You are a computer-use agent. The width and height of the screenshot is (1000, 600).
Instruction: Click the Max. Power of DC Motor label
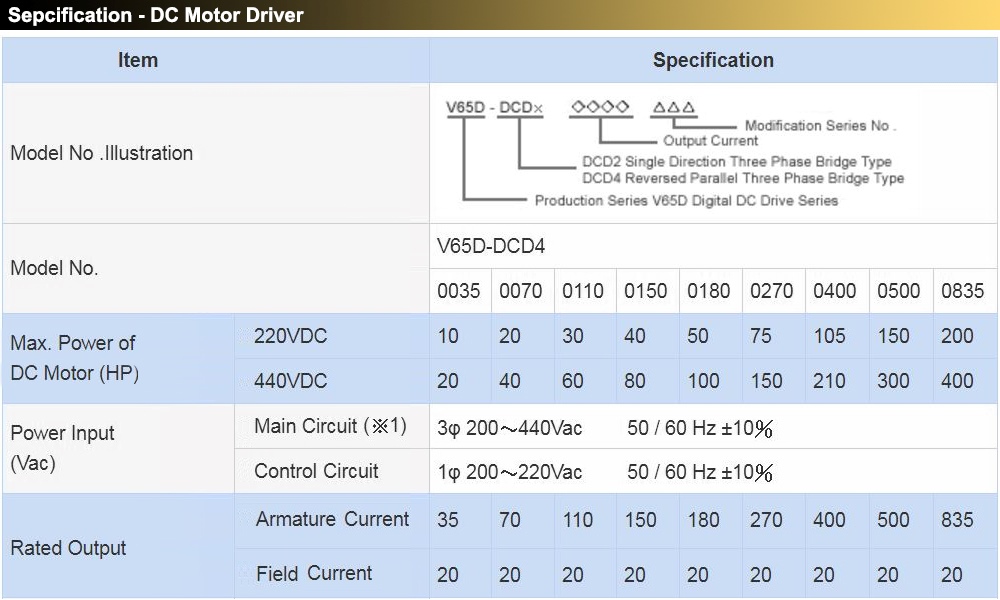click(x=75, y=358)
